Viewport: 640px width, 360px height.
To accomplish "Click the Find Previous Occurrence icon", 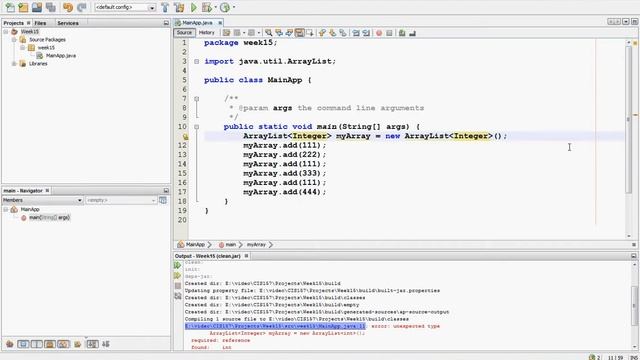I will 279,33.
